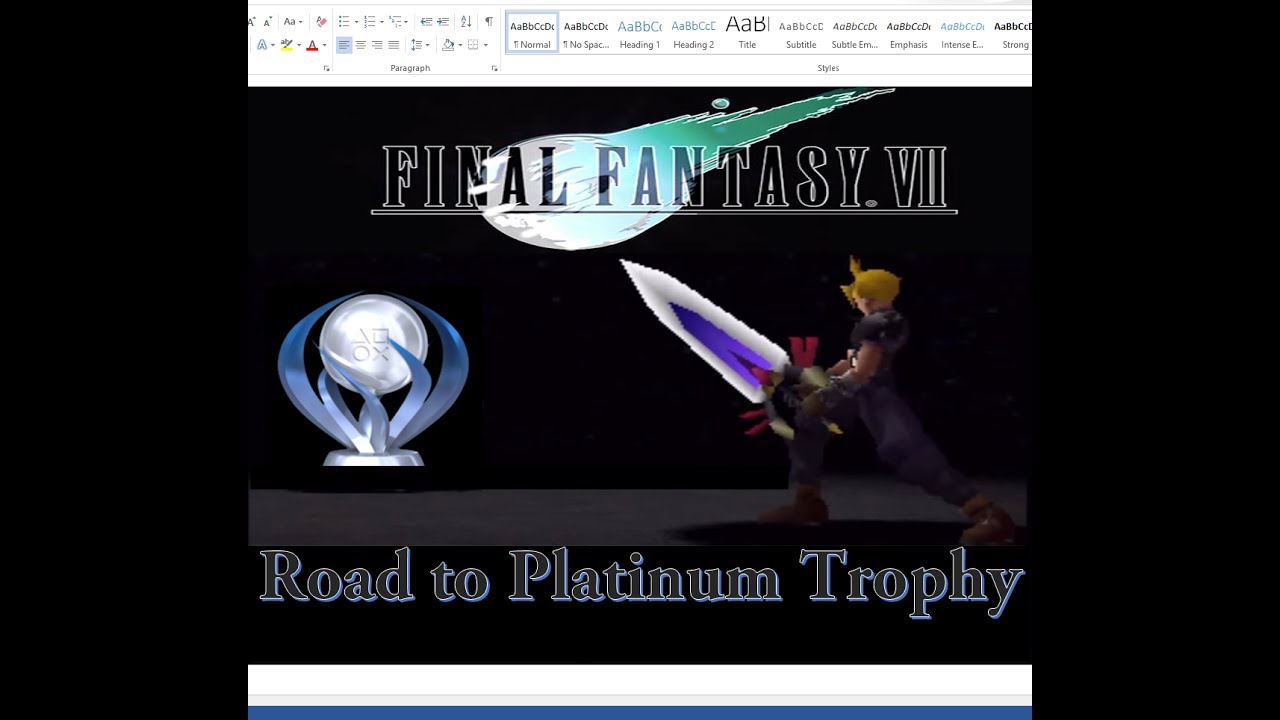Open numbering library dropdown arrow
Screen dimensions: 1280x720
[382, 22]
